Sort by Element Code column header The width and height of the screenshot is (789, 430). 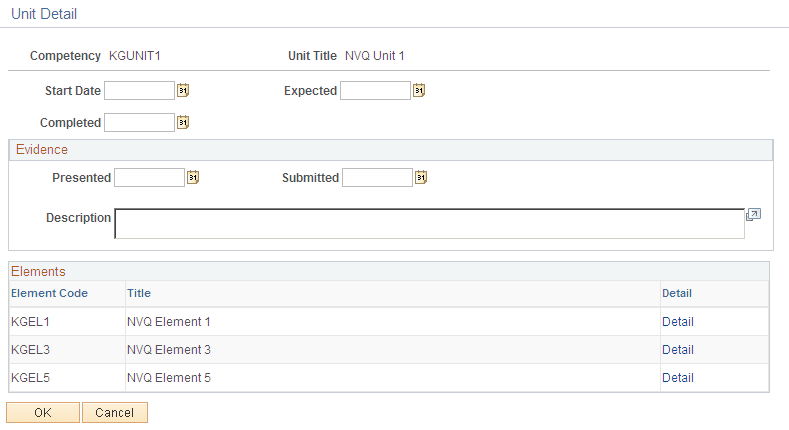49,293
